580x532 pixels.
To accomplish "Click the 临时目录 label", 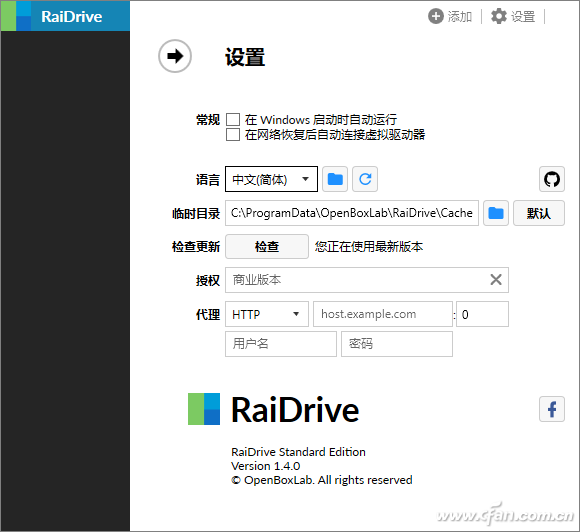I will [x=196, y=213].
